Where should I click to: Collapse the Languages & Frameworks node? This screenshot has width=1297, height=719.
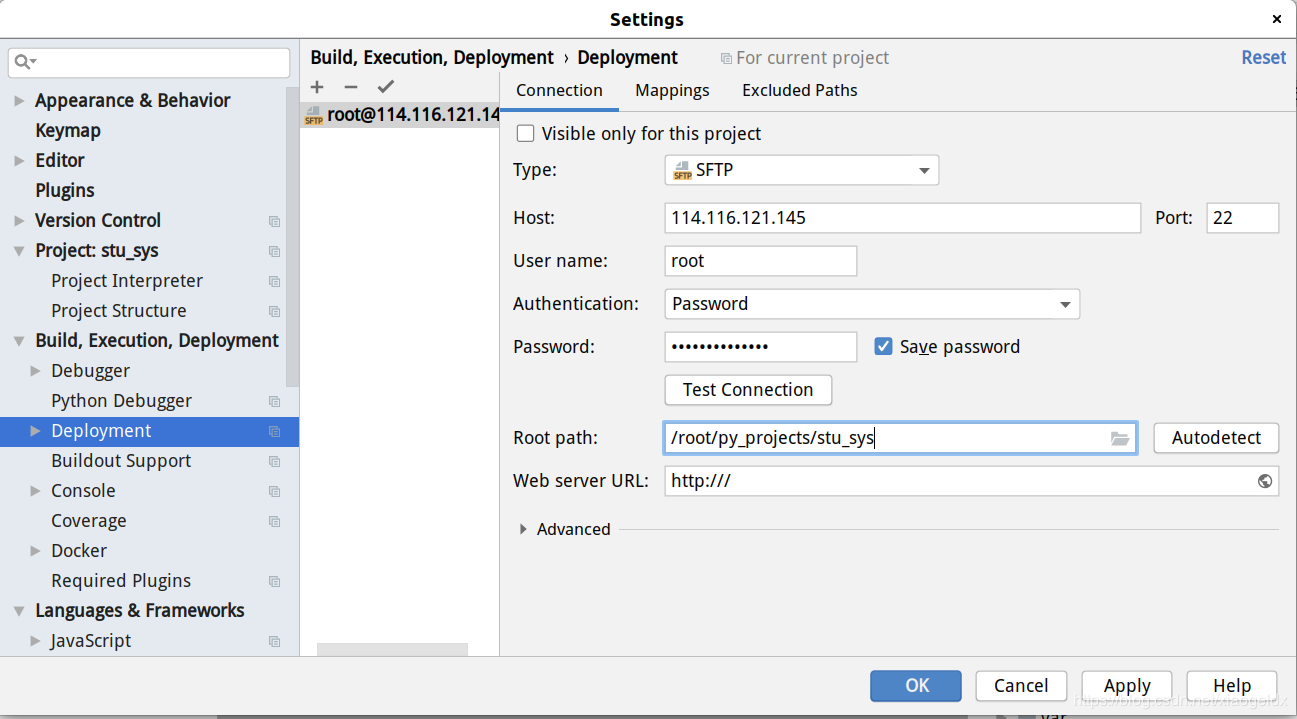[19, 611]
